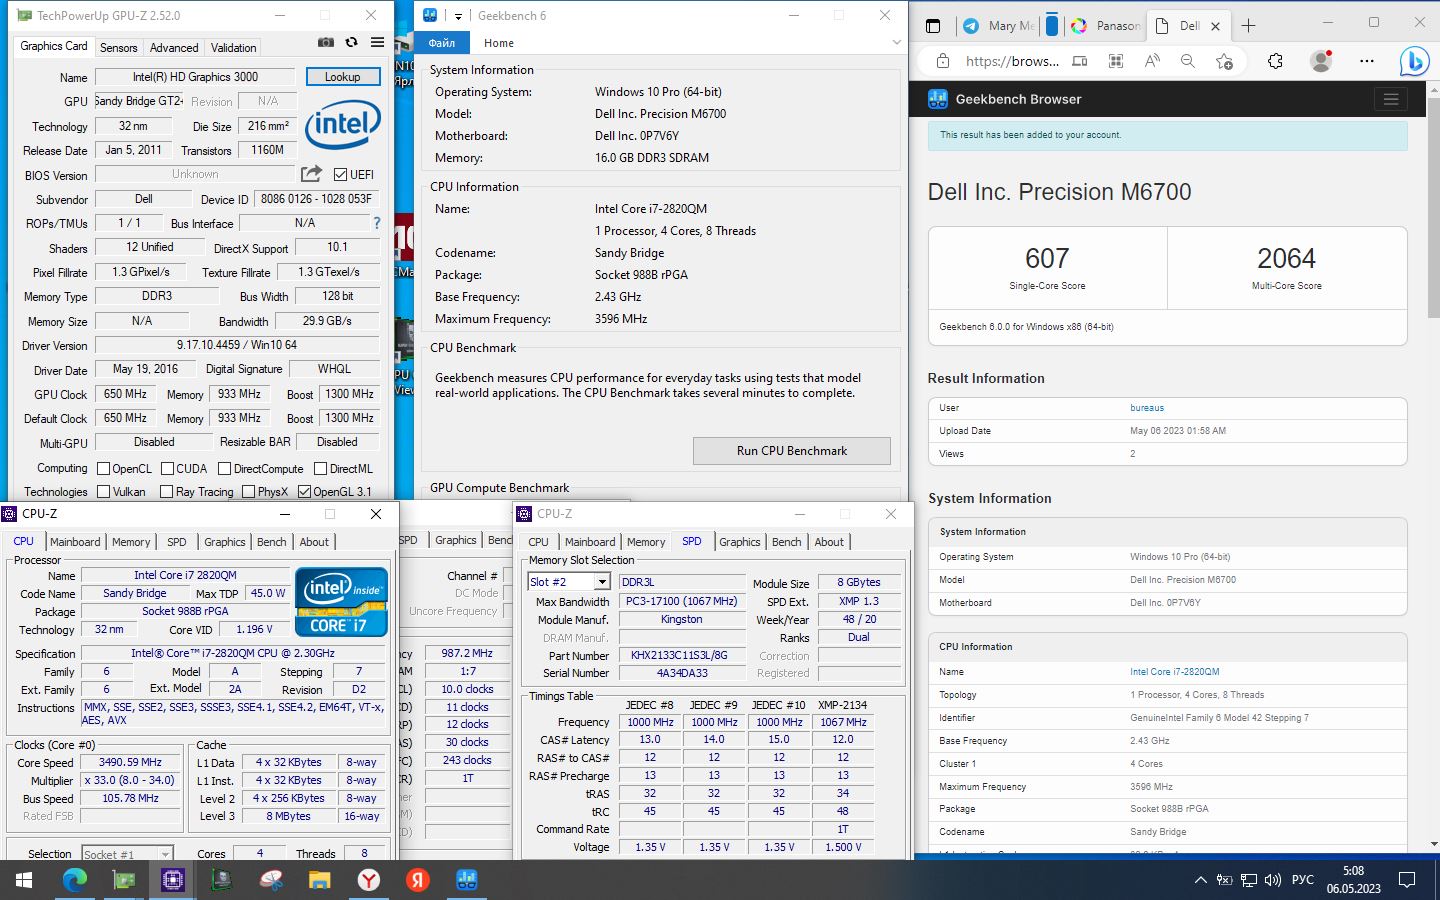
Task: Click CPU-Z taskbar icon
Action: pyautogui.click(x=173, y=880)
